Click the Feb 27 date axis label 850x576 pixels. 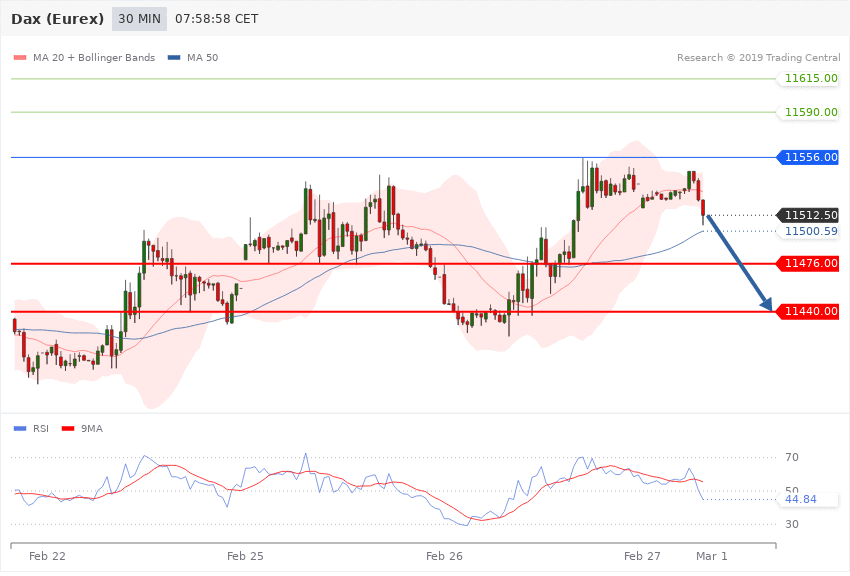point(642,556)
